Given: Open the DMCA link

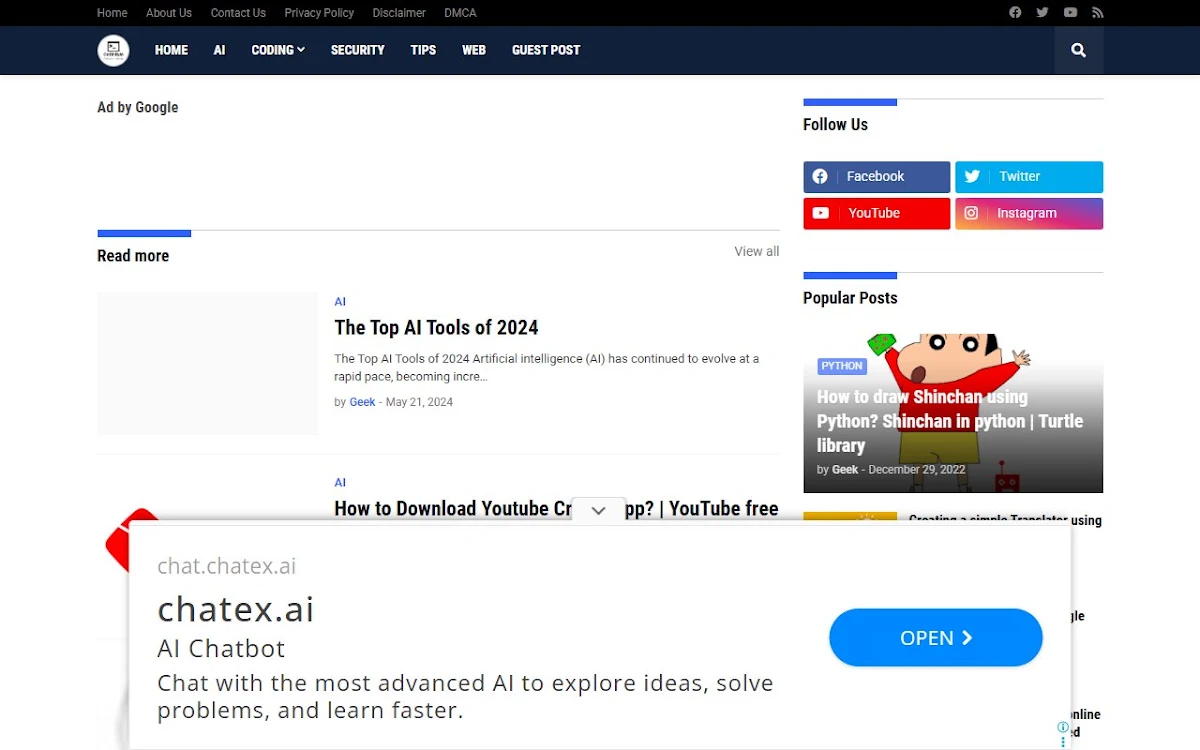Looking at the screenshot, I should point(460,13).
